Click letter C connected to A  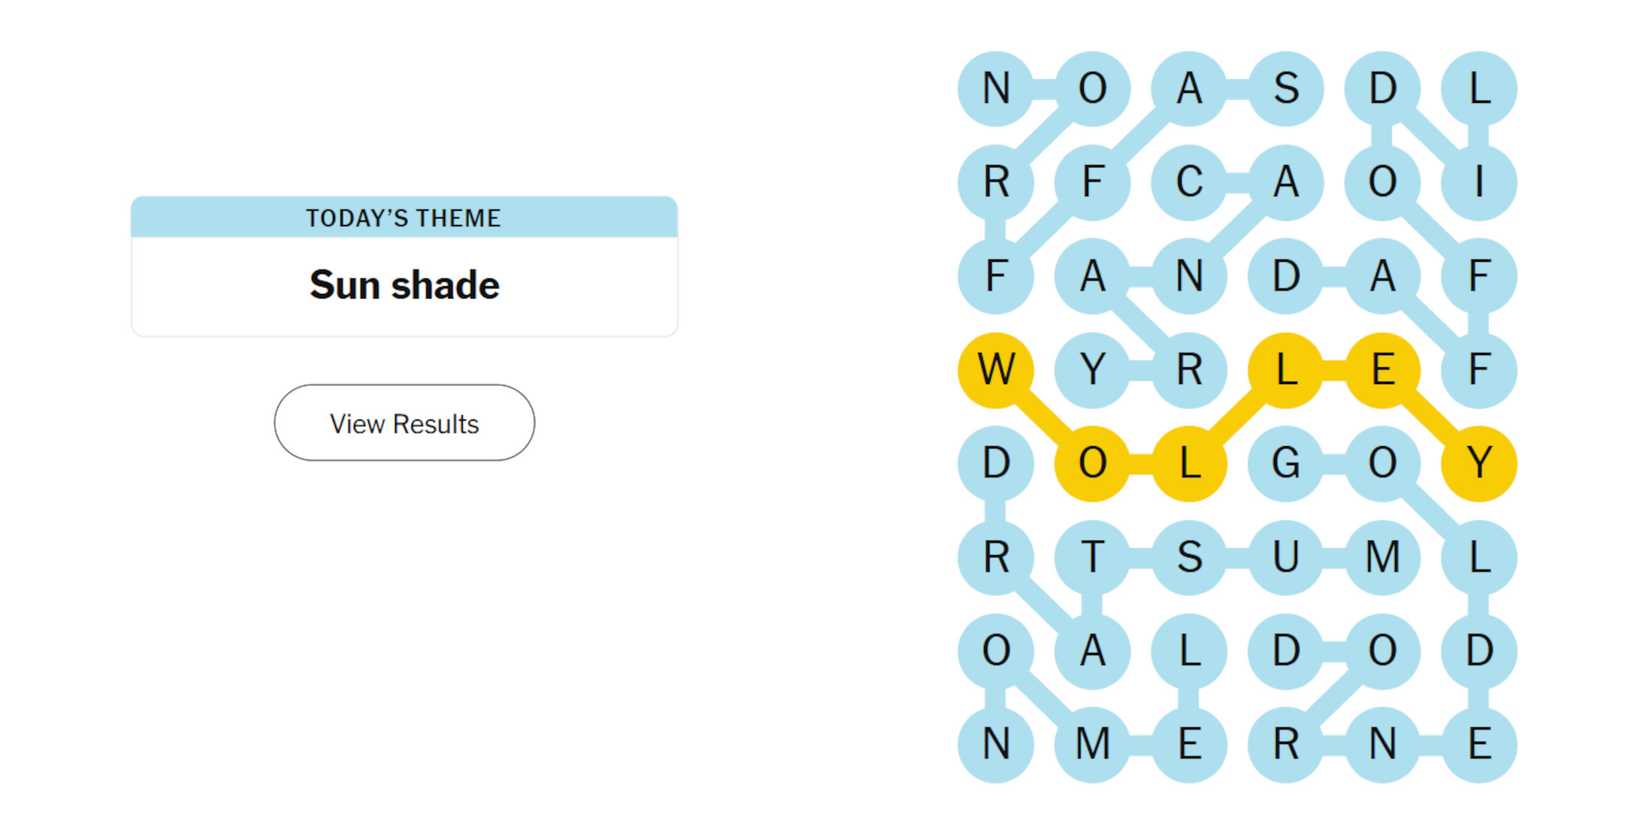coord(1189,182)
